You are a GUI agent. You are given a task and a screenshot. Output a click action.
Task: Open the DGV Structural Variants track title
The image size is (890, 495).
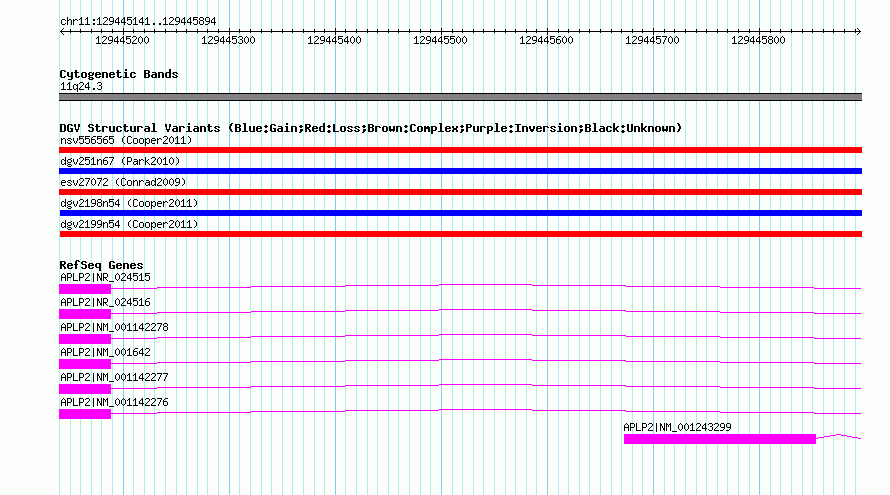(x=371, y=128)
